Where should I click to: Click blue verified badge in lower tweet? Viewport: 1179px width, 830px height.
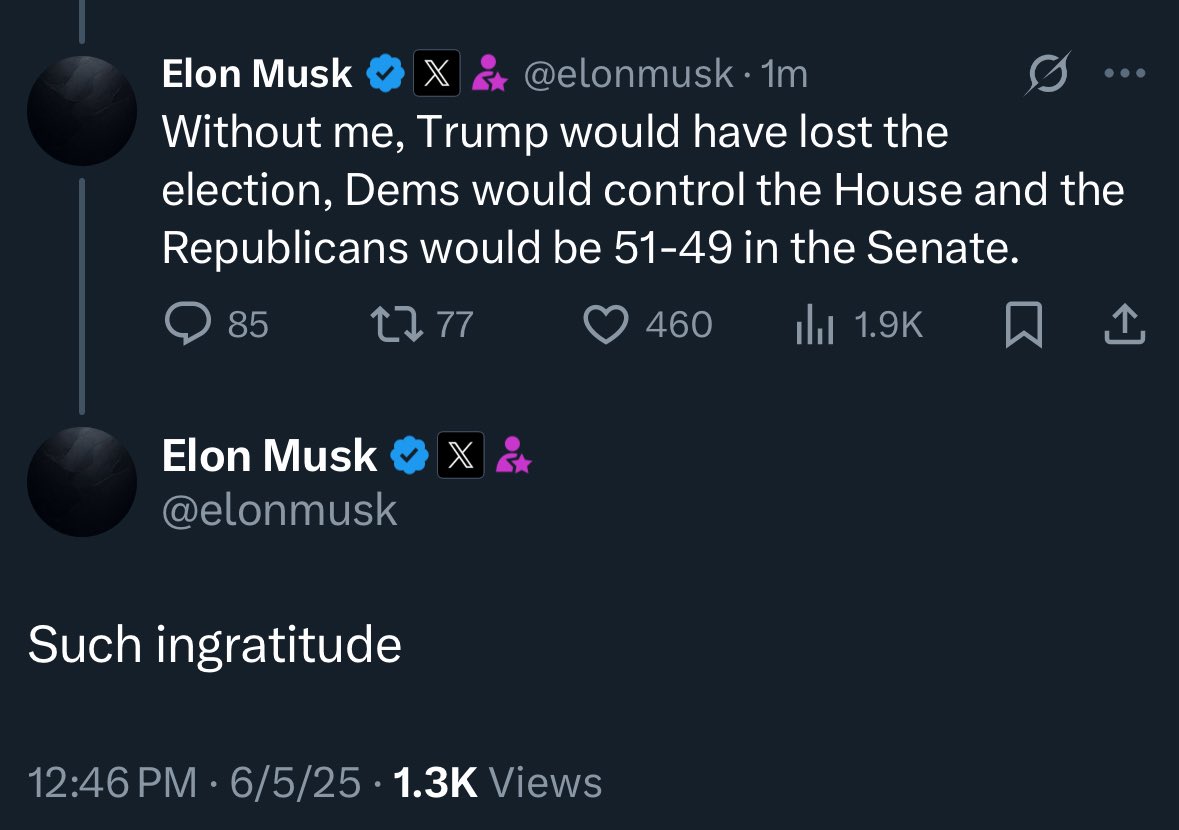[410, 455]
